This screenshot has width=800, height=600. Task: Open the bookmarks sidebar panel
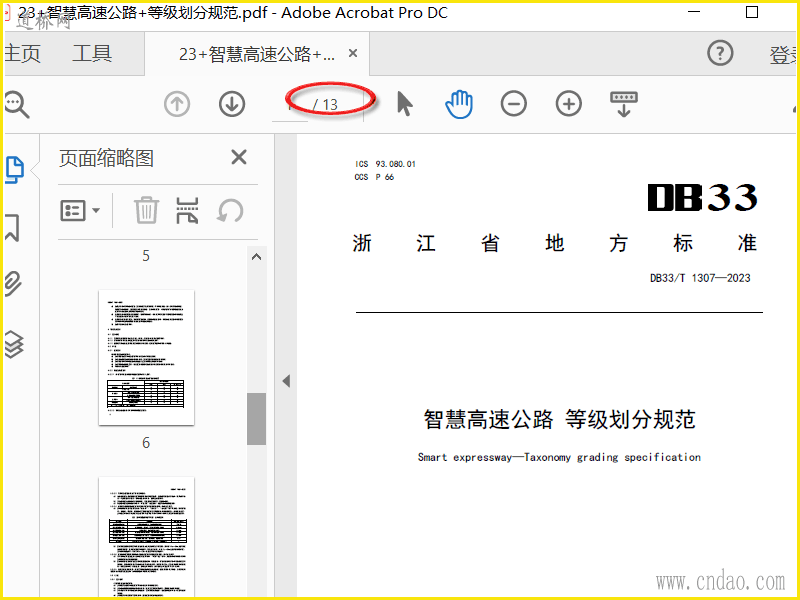point(12,227)
